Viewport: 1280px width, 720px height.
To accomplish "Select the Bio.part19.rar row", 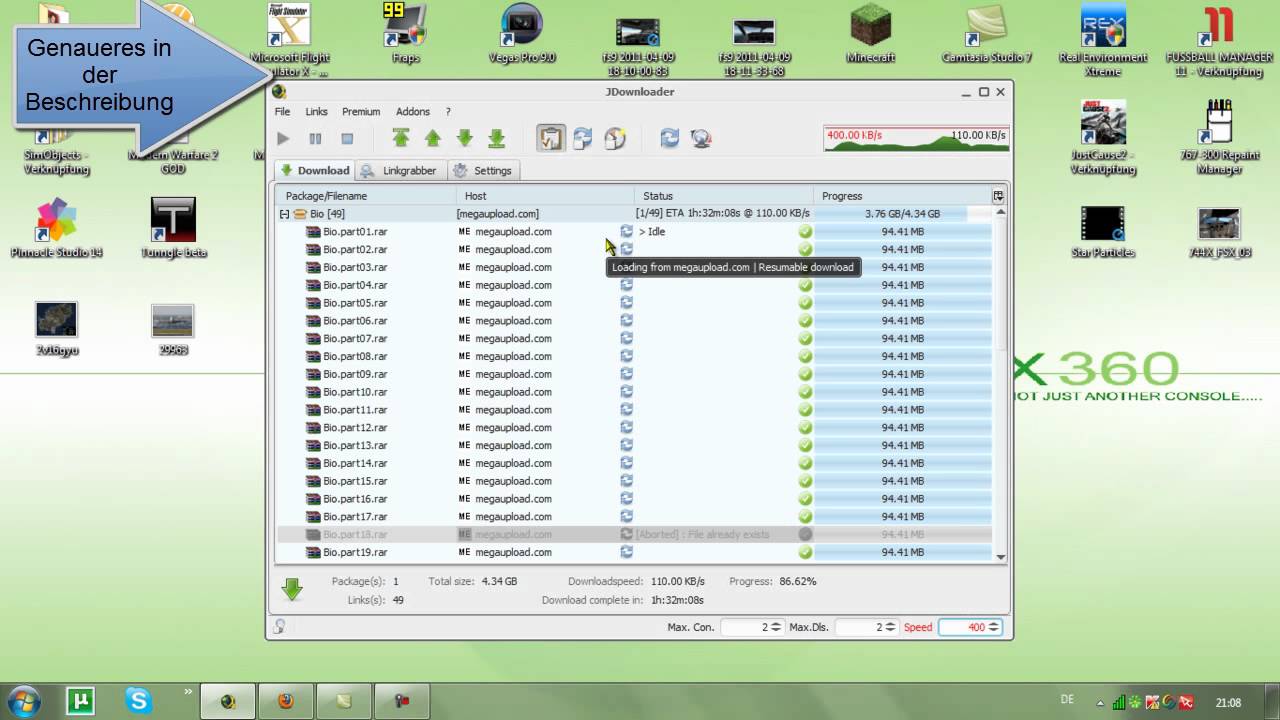I will [634, 552].
